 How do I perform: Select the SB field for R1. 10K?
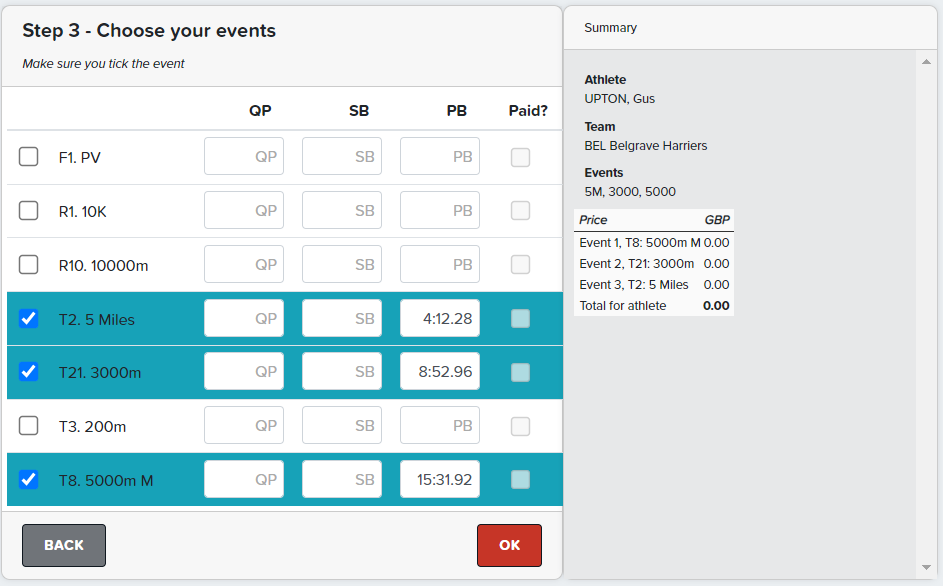tap(342, 211)
